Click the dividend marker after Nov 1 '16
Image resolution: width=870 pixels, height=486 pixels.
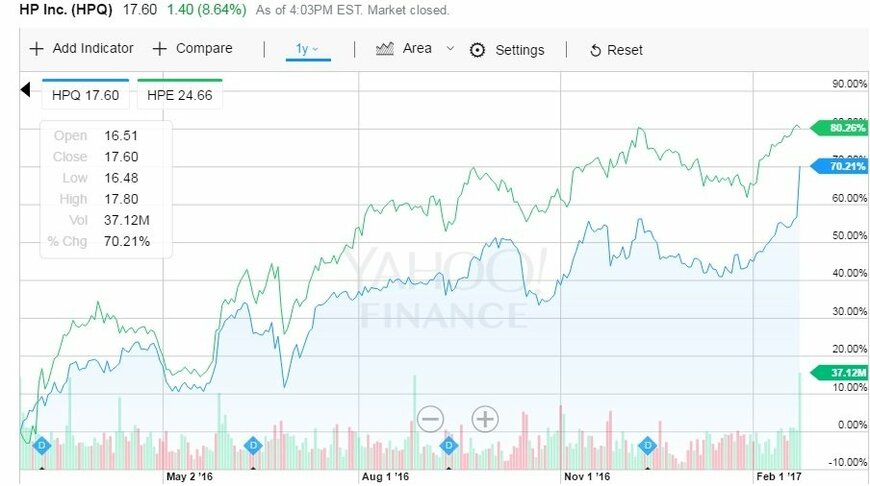click(x=648, y=445)
